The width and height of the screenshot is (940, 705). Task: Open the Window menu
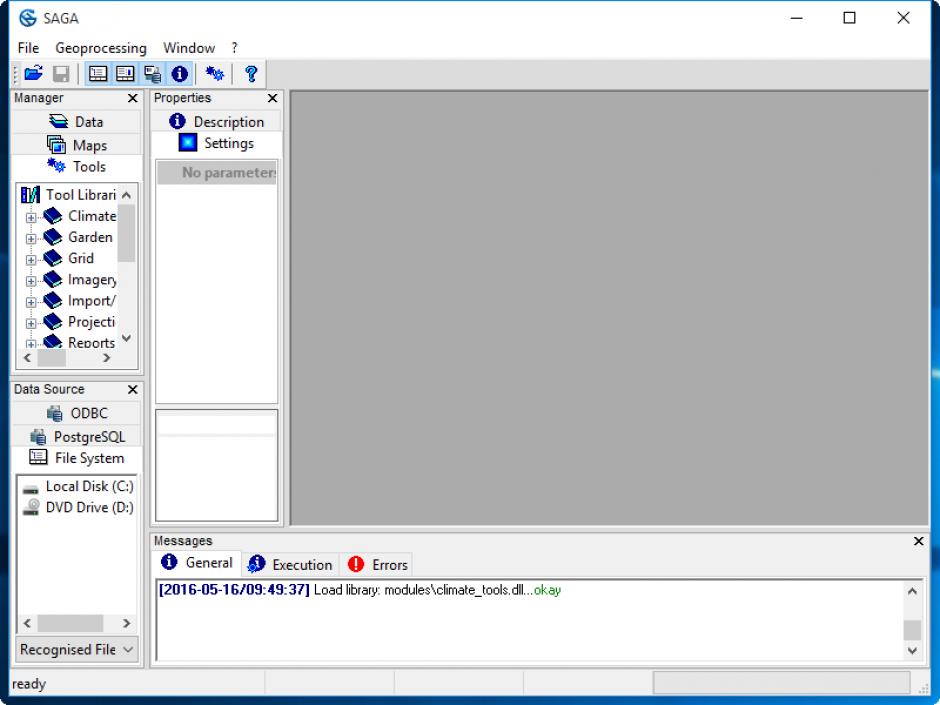[x=189, y=48]
